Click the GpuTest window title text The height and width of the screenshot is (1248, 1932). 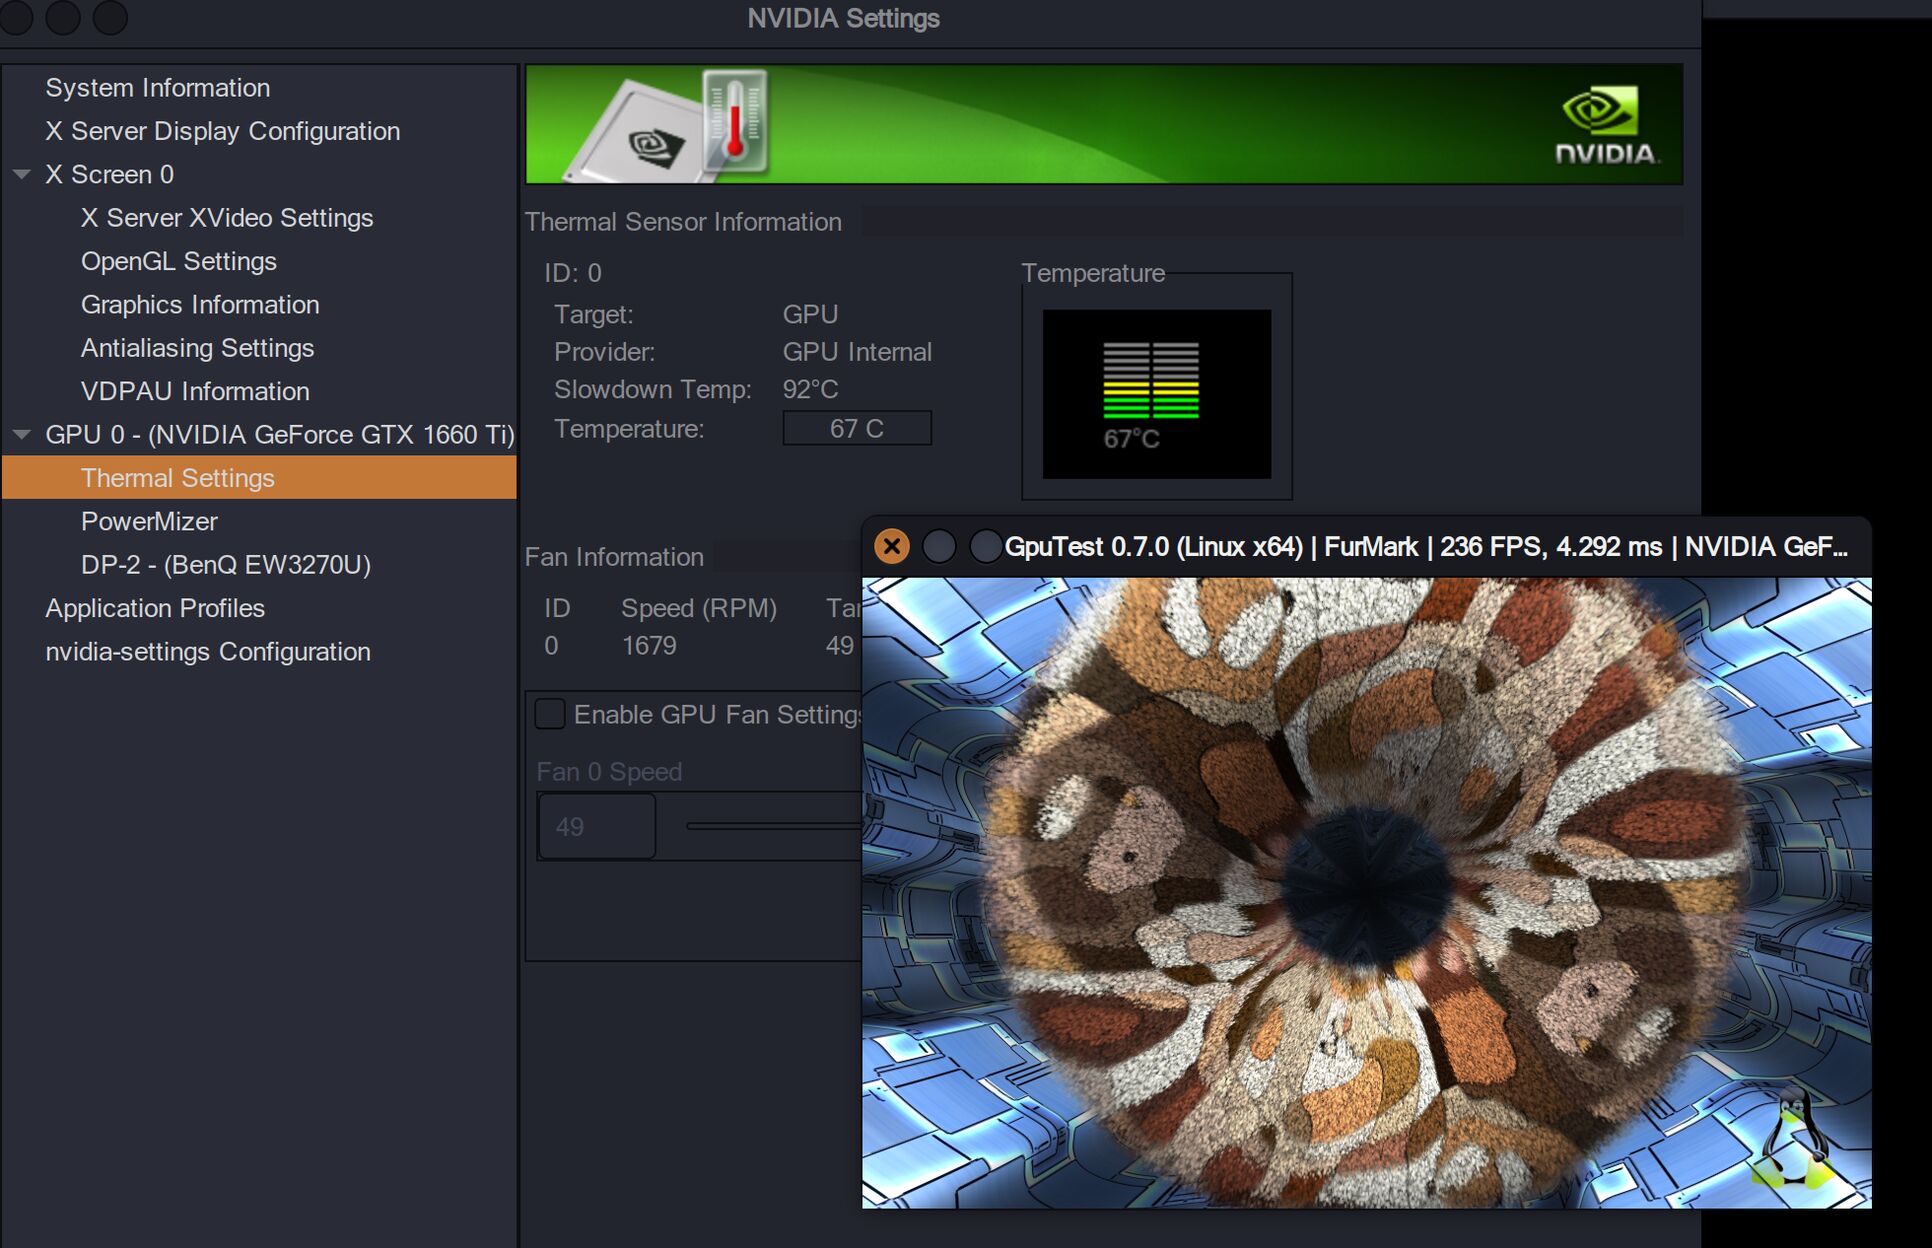click(1426, 546)
